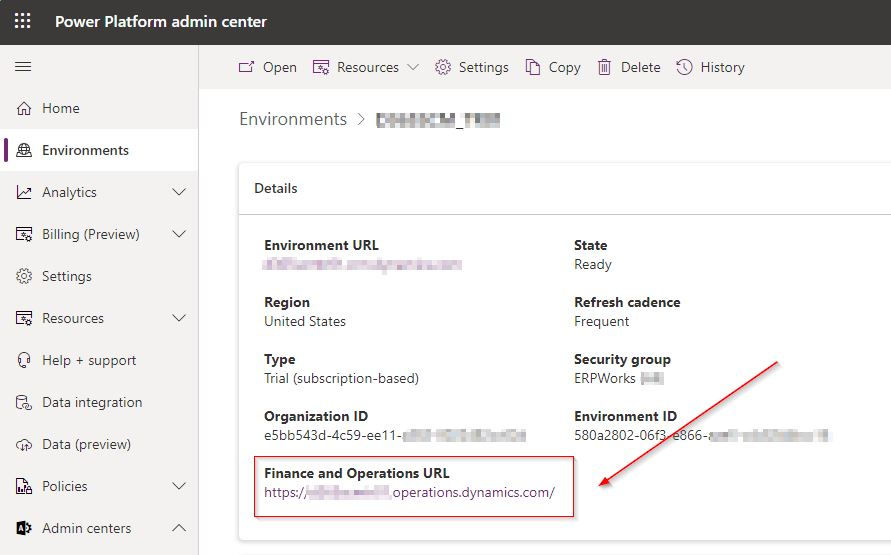
Task: Open the toolbar Resources dropdown arrow
Action: [413, 67]
